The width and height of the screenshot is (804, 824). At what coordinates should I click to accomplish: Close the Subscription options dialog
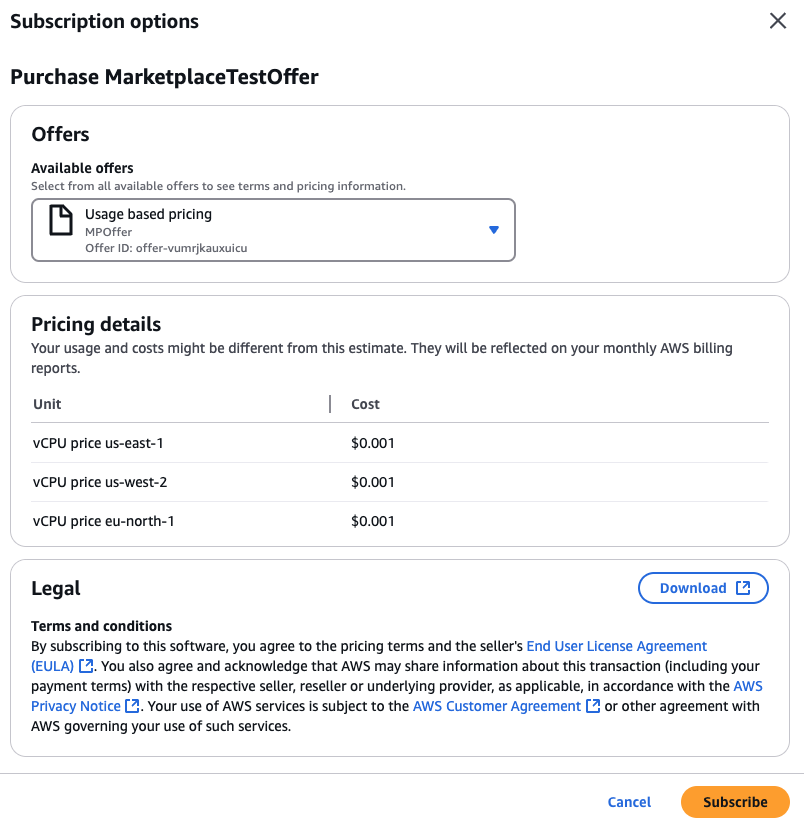[777, 21]
